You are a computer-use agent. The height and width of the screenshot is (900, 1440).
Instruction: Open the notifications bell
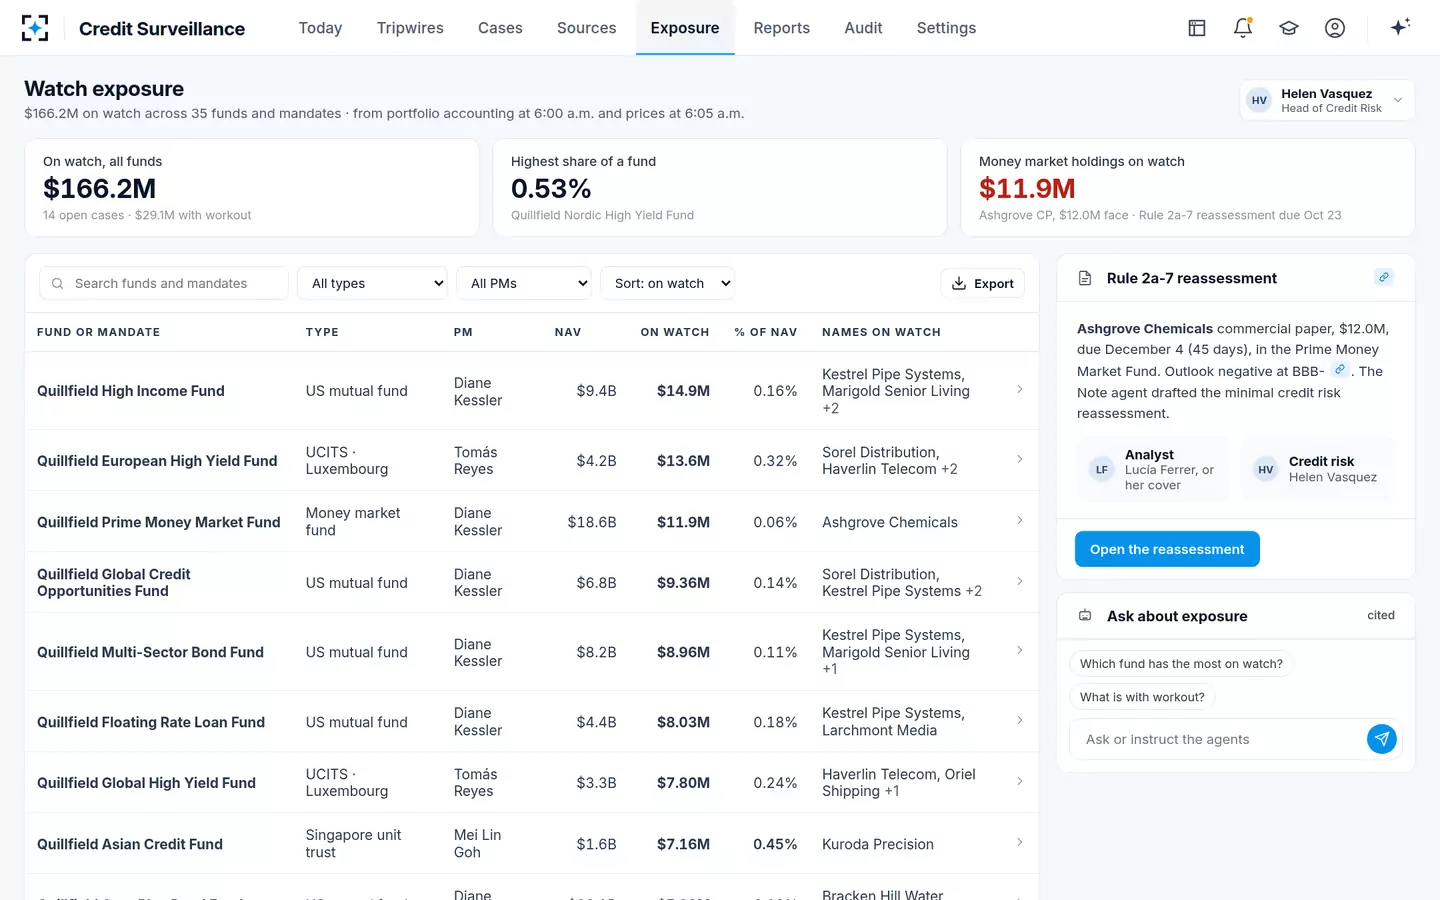pyautogui.click(x=1243, y=28)
